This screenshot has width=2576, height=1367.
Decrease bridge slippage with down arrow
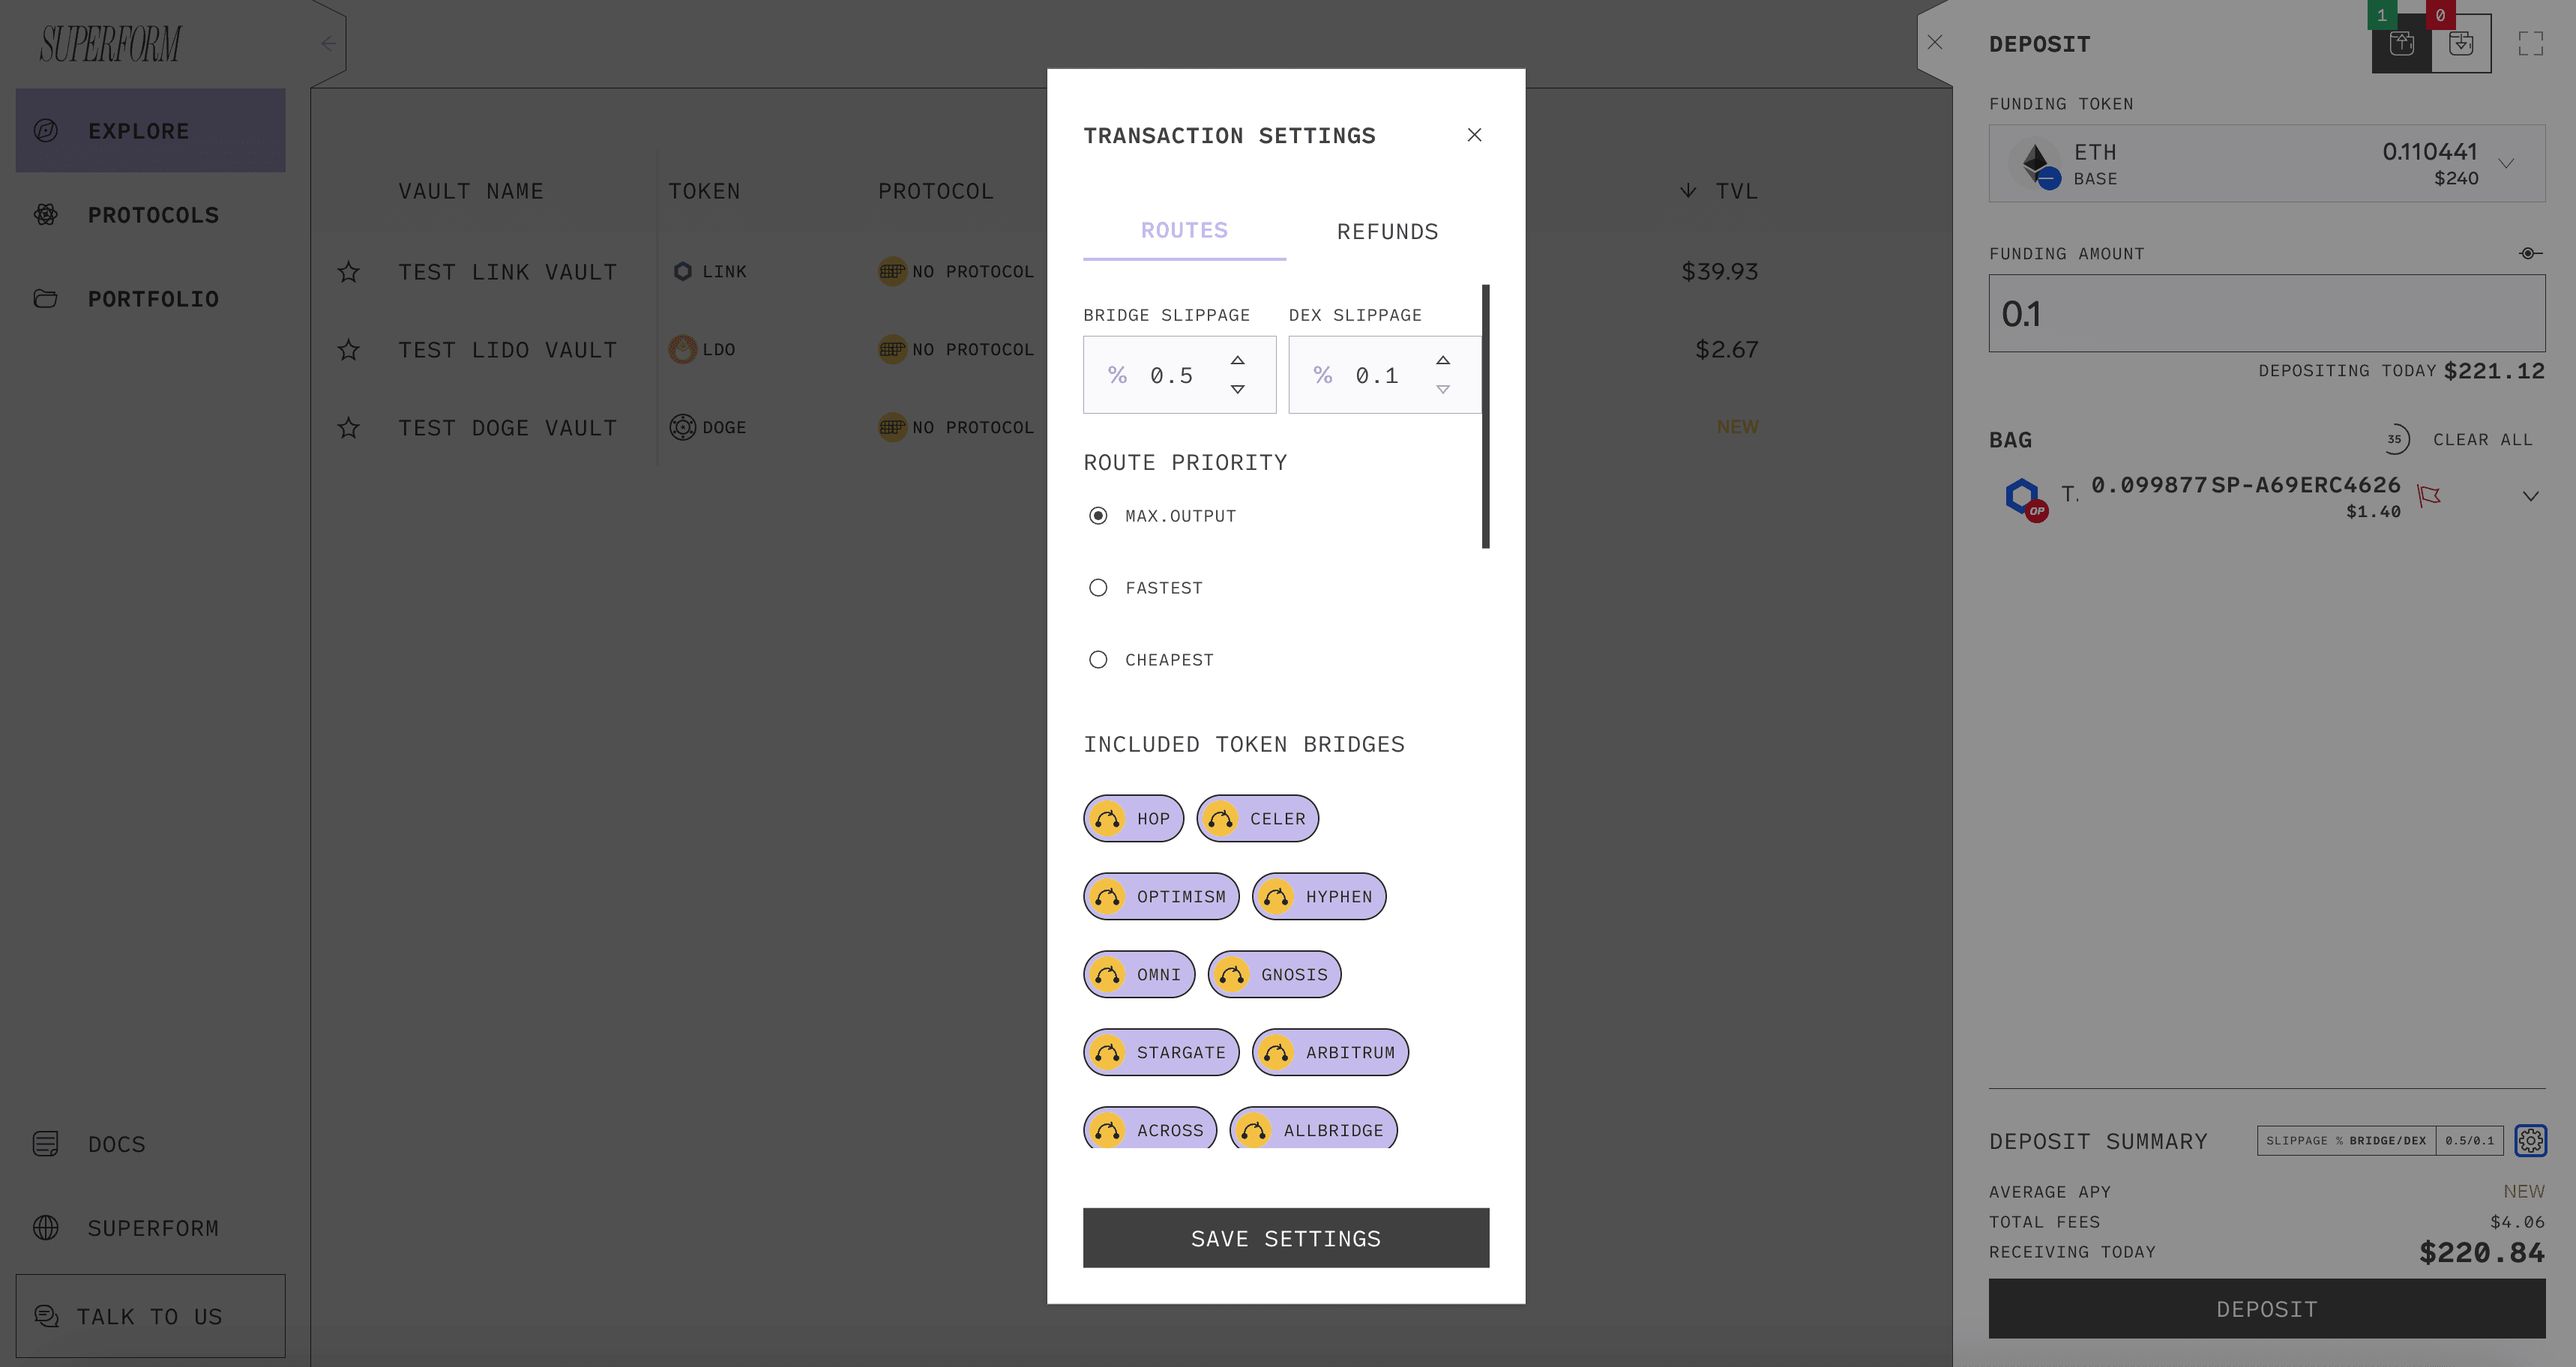[x=1237, y=389]
